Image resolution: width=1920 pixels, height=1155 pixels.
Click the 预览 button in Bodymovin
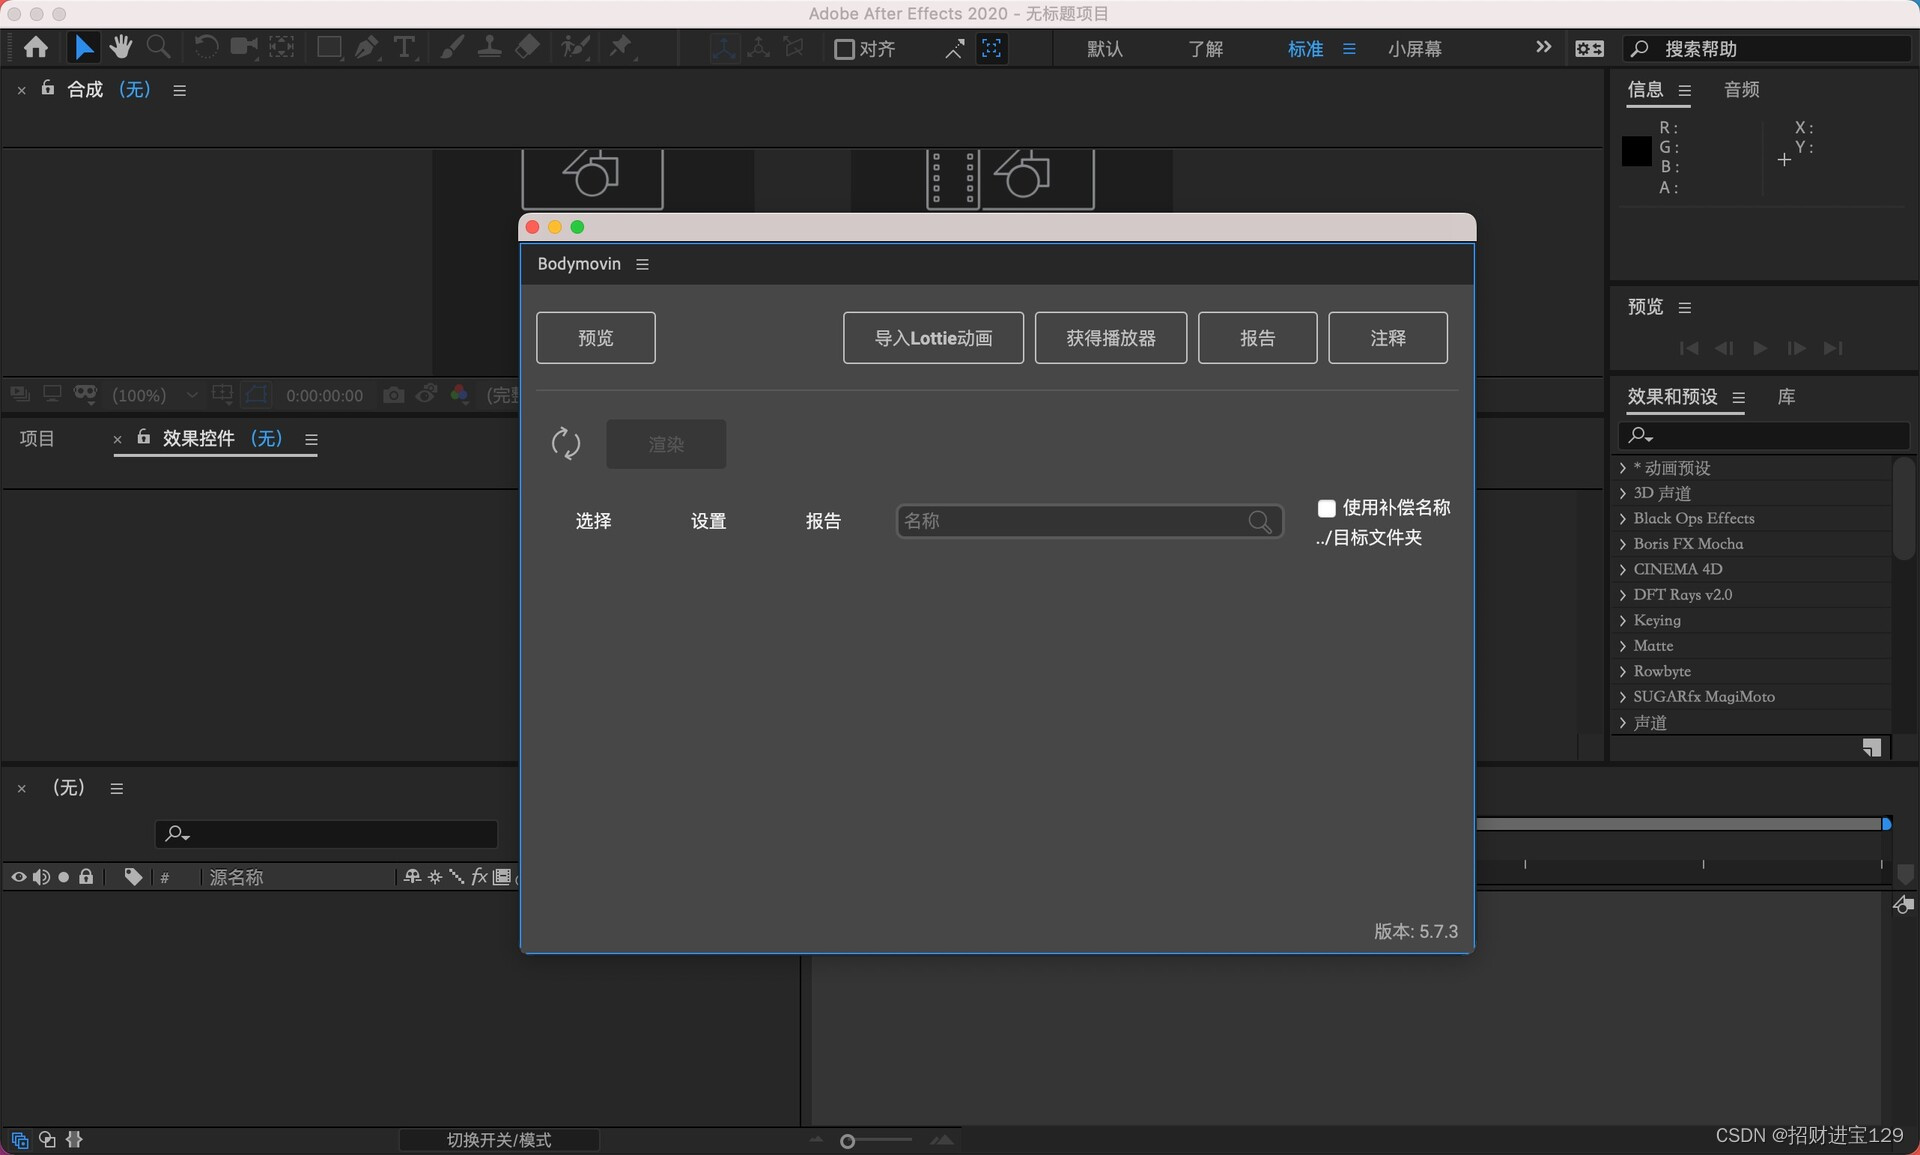click(x=596, y=338)
